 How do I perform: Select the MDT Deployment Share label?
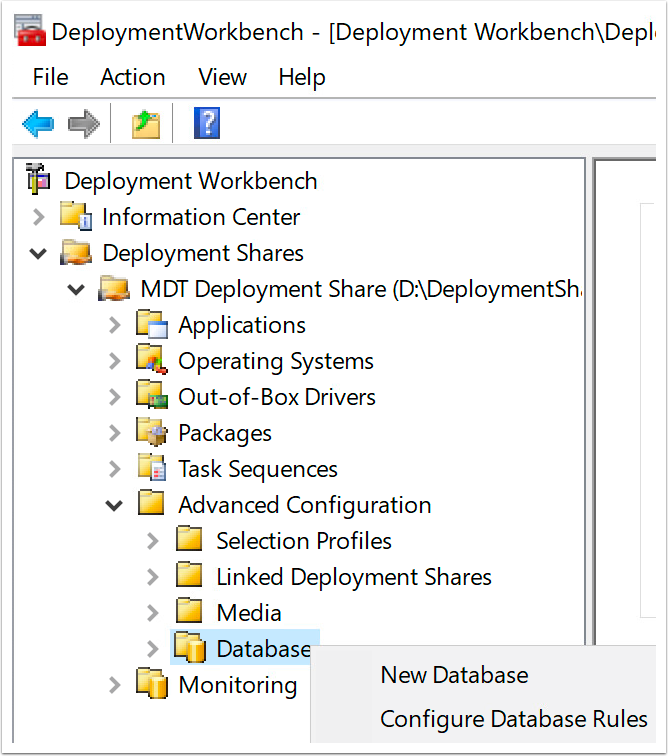pyautogui.click(x=361, y=289)
